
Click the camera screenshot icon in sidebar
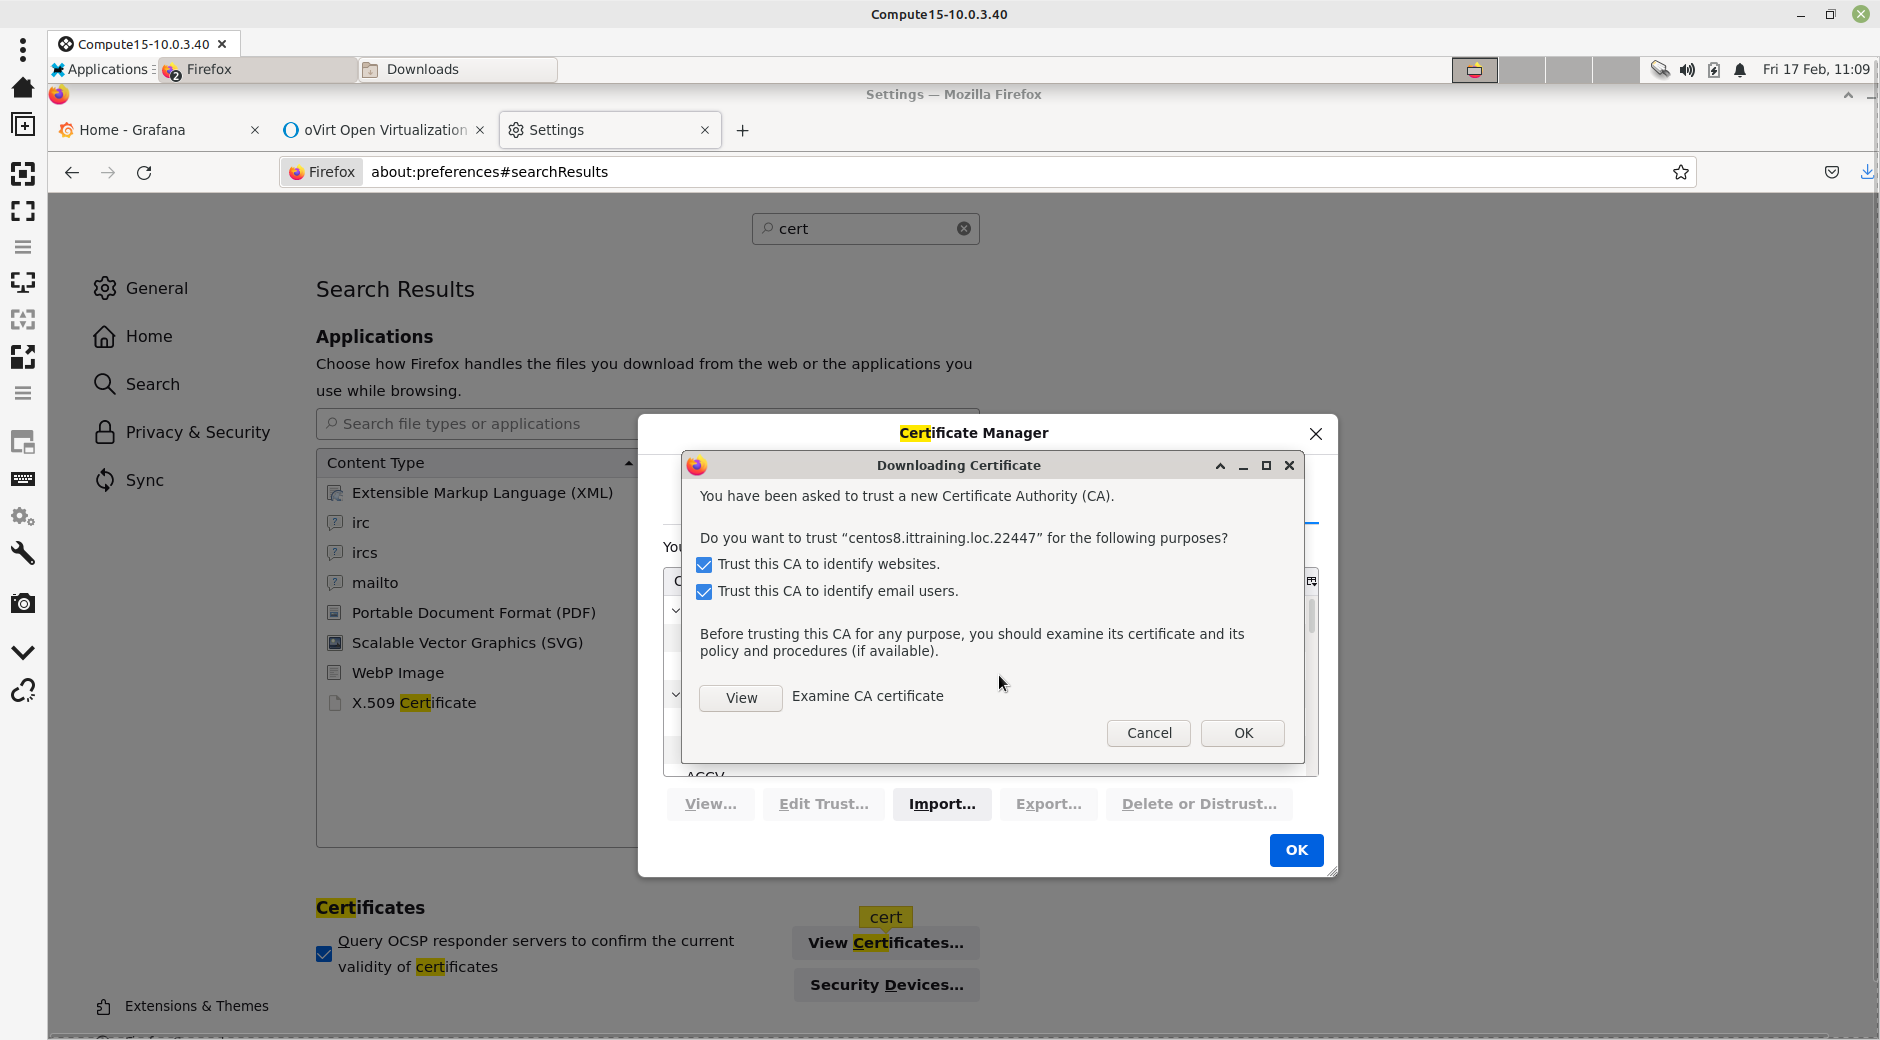[22, 604]
